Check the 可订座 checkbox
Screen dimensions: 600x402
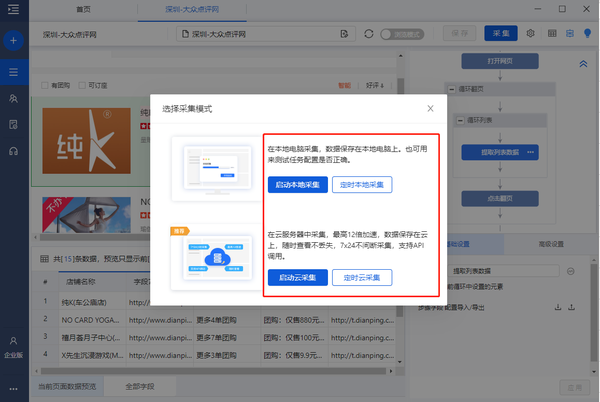[x=82, y=85]
